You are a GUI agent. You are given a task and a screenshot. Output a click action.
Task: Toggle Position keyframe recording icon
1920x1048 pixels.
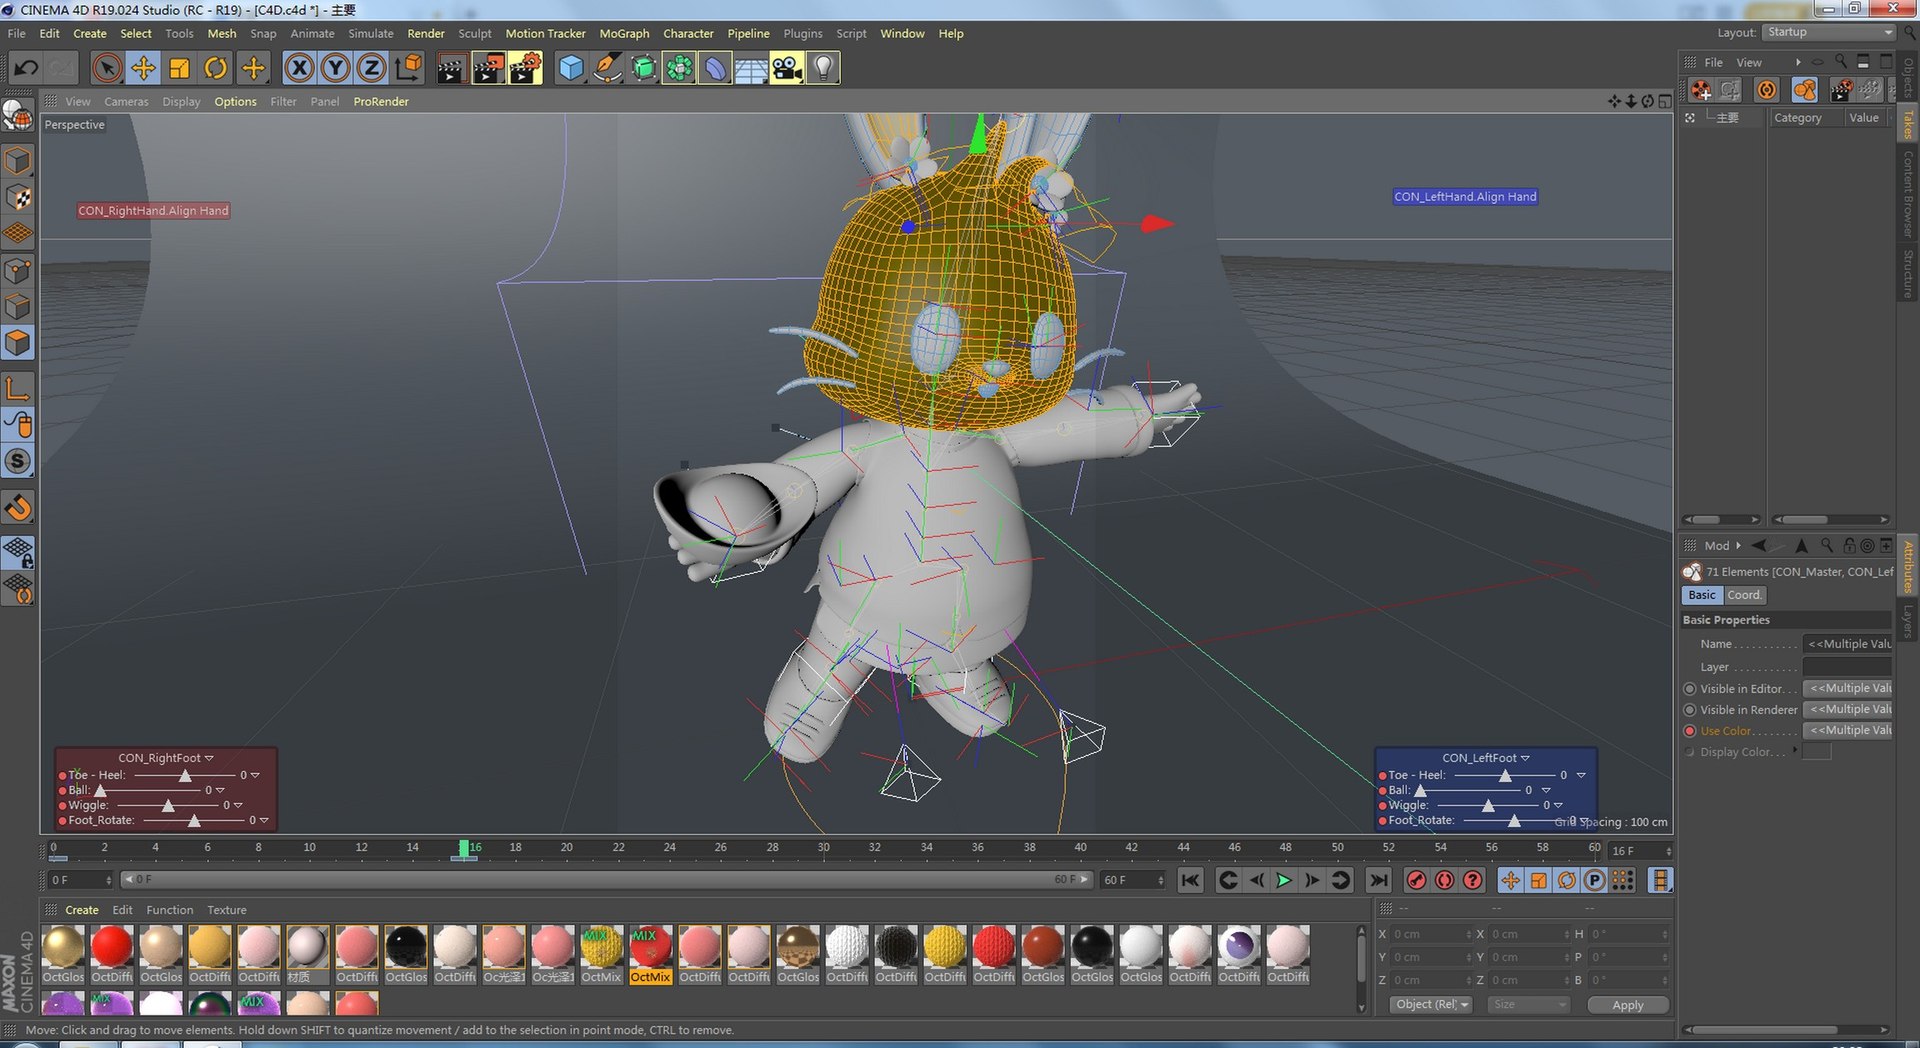pos(1510,880)
